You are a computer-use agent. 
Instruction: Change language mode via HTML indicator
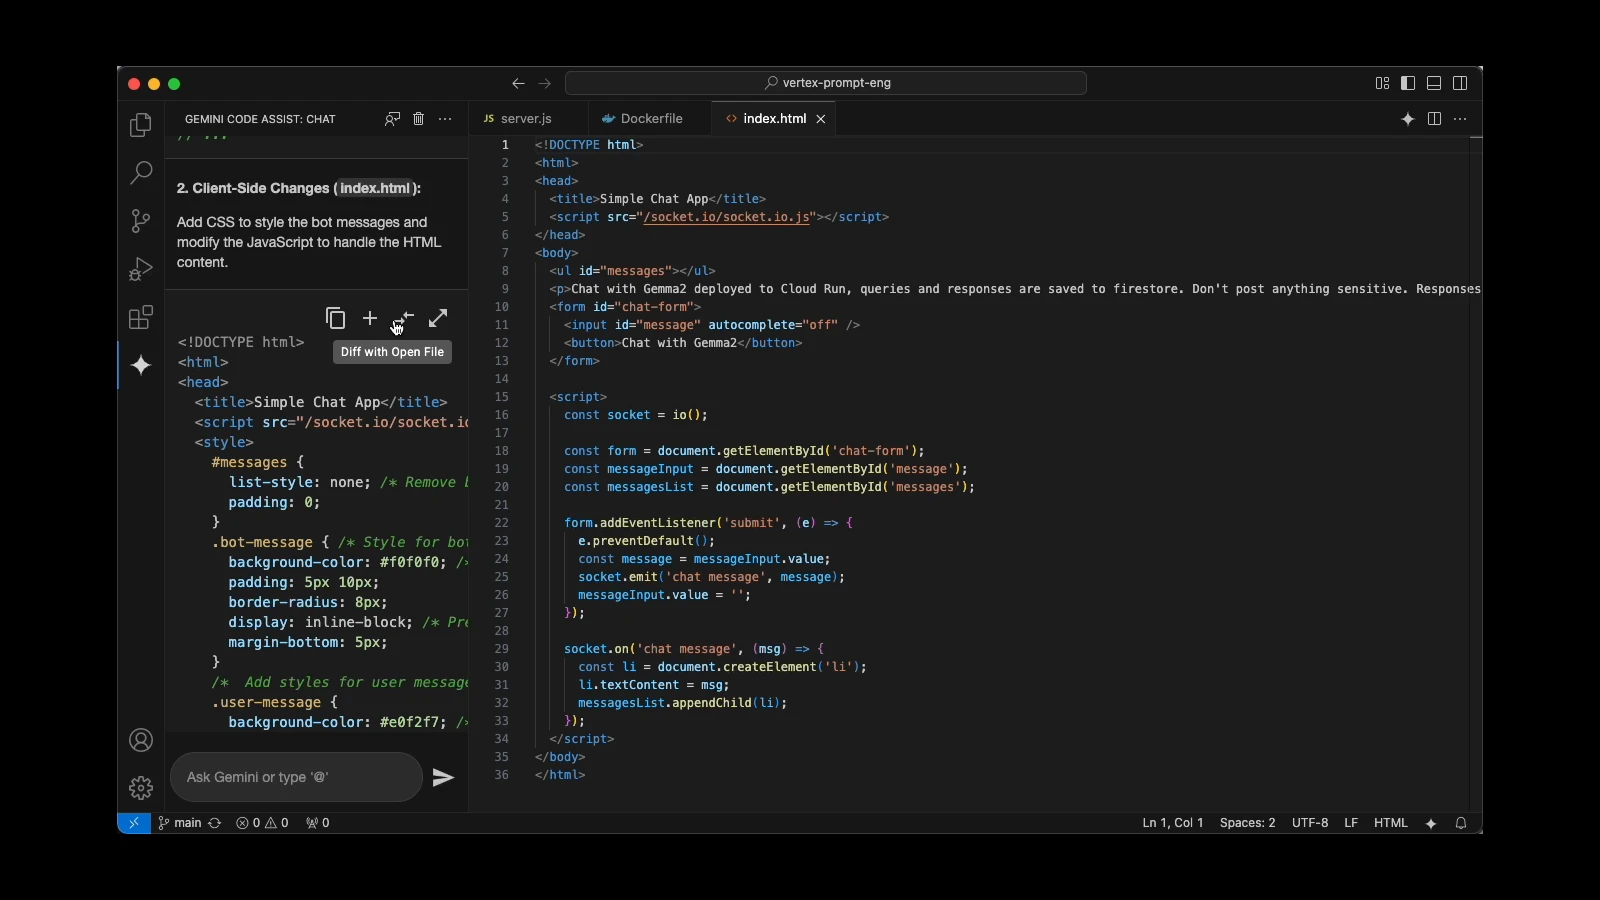1391,823
